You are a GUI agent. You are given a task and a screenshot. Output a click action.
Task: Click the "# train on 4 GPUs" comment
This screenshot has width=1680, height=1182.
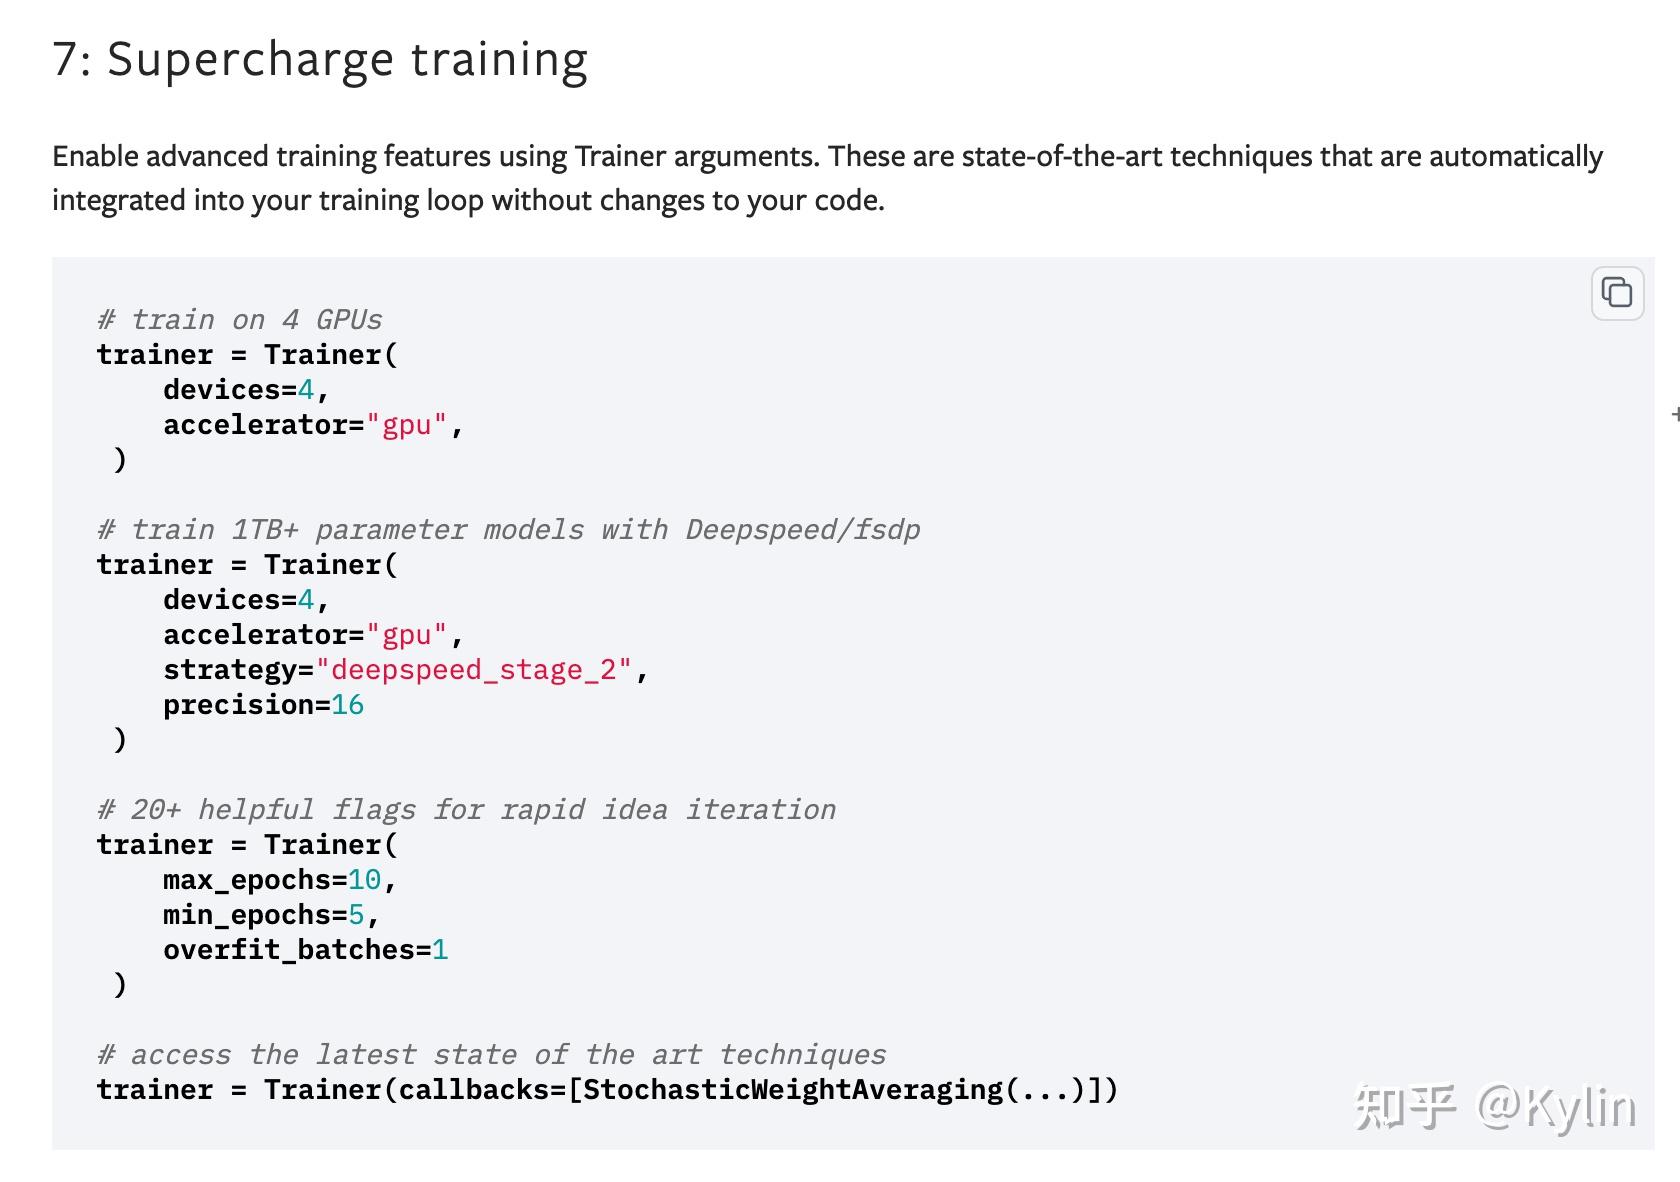point(239,319)
